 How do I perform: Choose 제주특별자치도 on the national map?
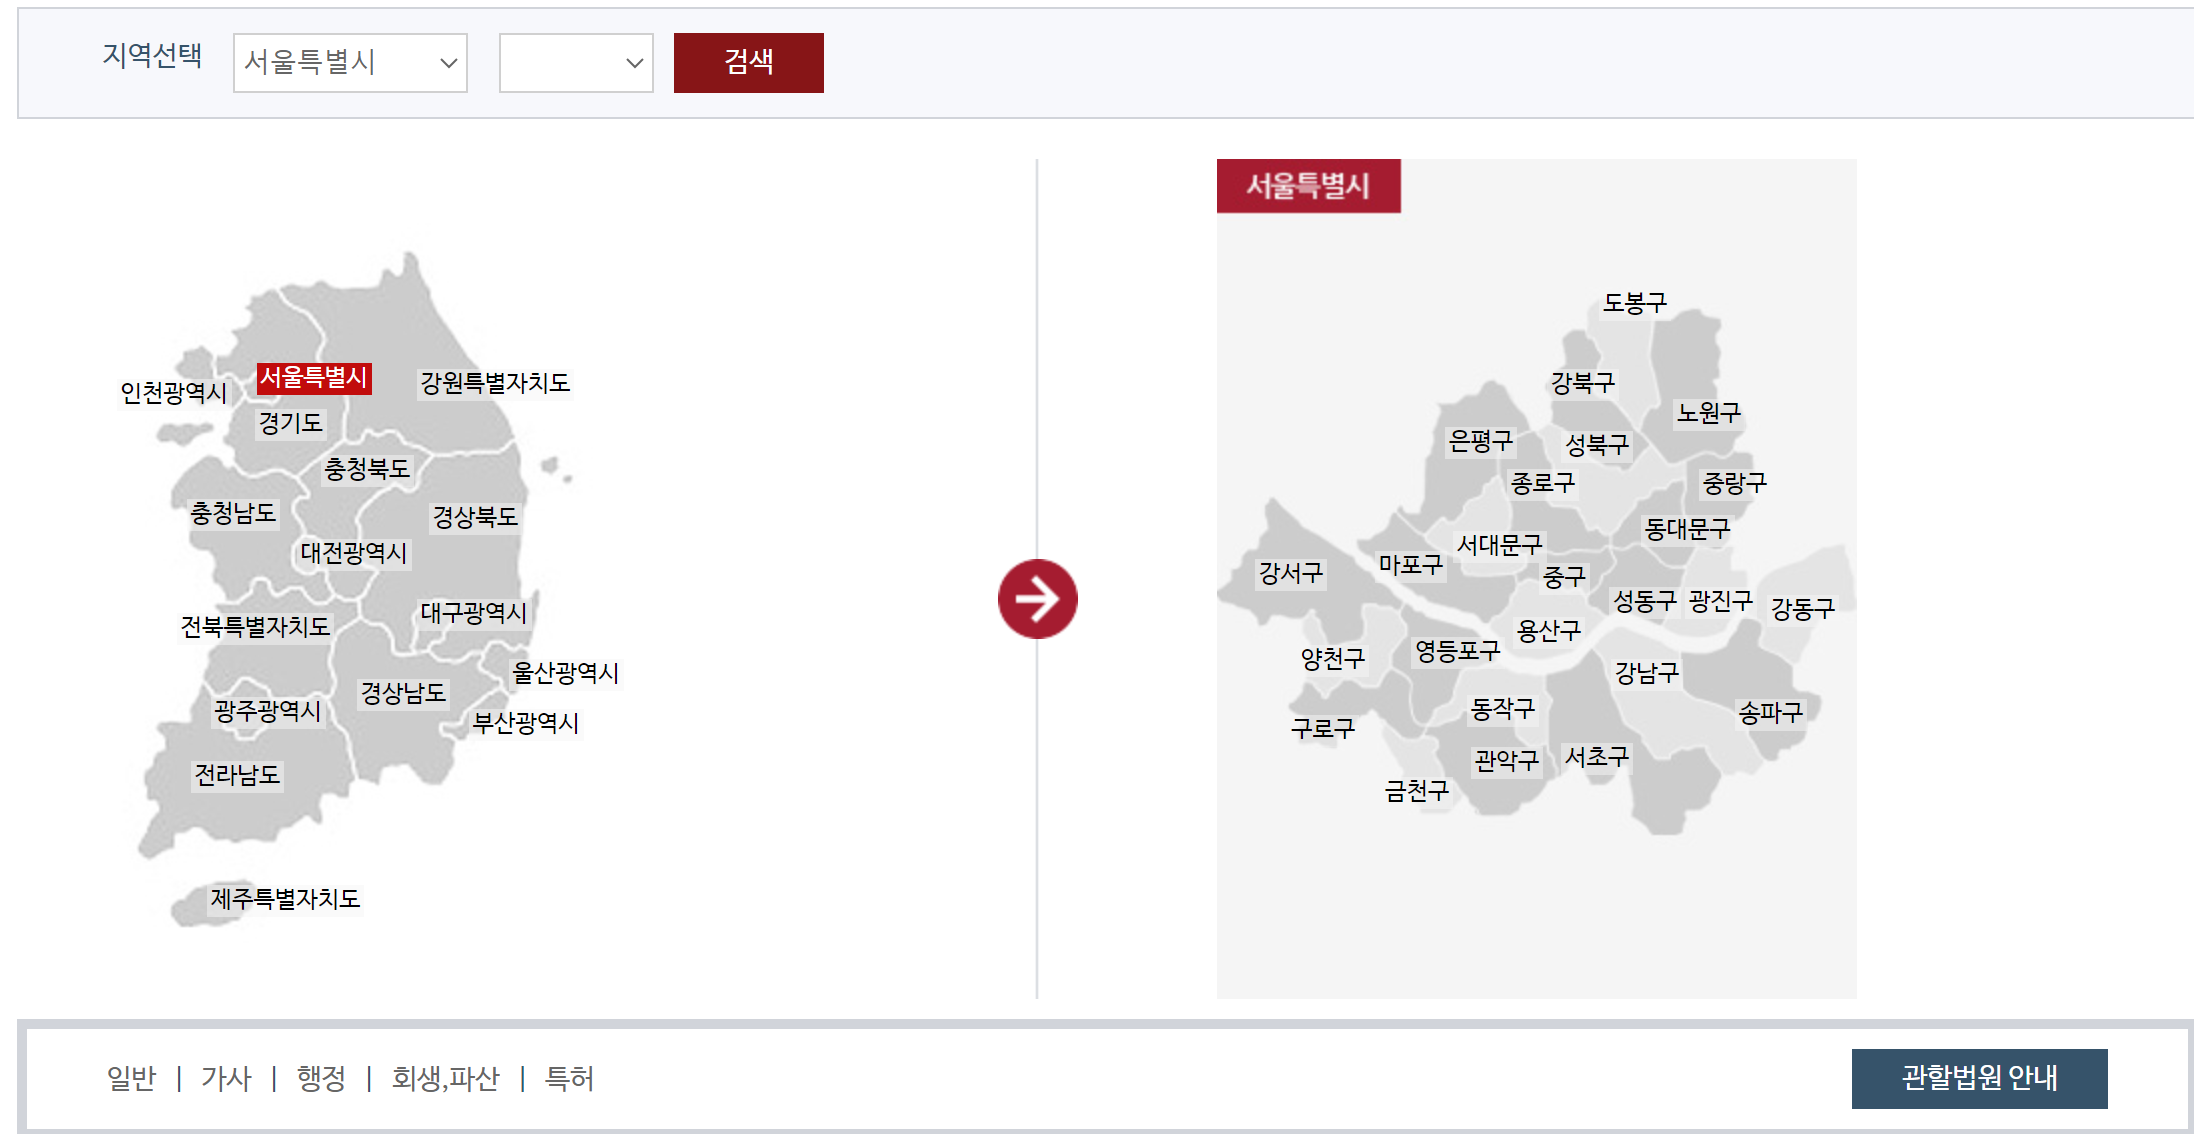coord(284,899)
